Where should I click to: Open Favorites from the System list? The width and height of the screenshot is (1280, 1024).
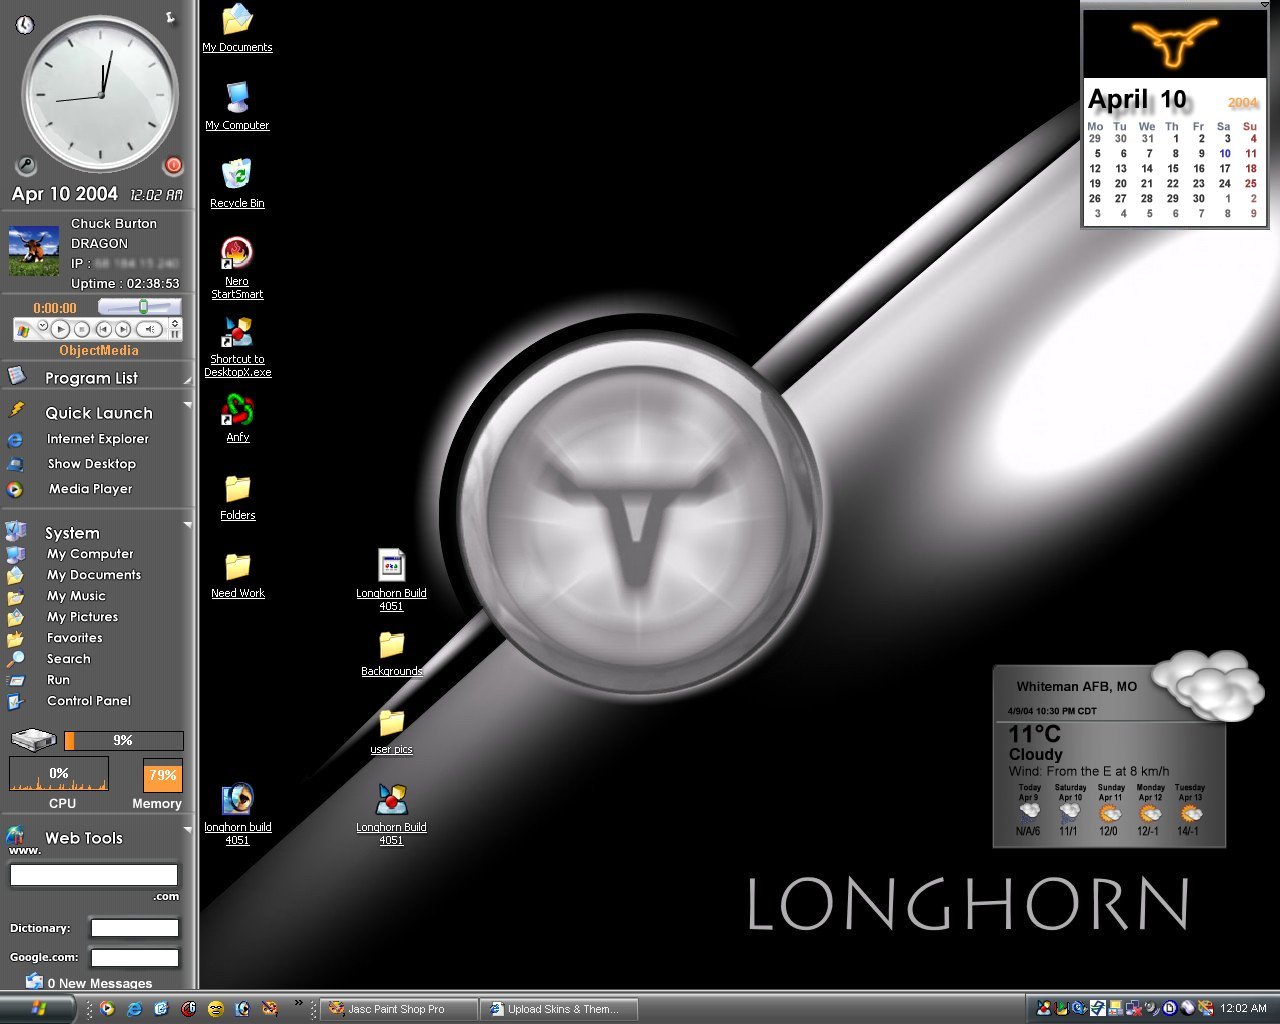74,638
